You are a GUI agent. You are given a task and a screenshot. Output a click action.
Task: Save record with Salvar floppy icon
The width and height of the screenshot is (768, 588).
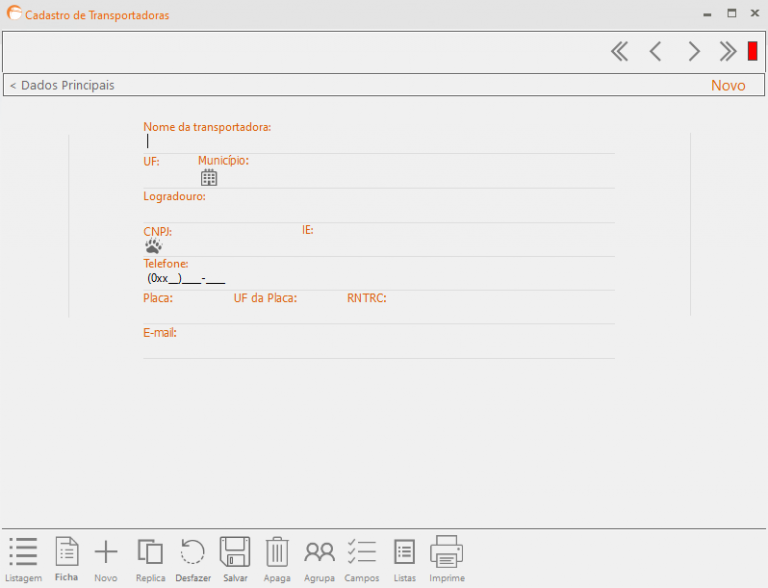(235, 553)
